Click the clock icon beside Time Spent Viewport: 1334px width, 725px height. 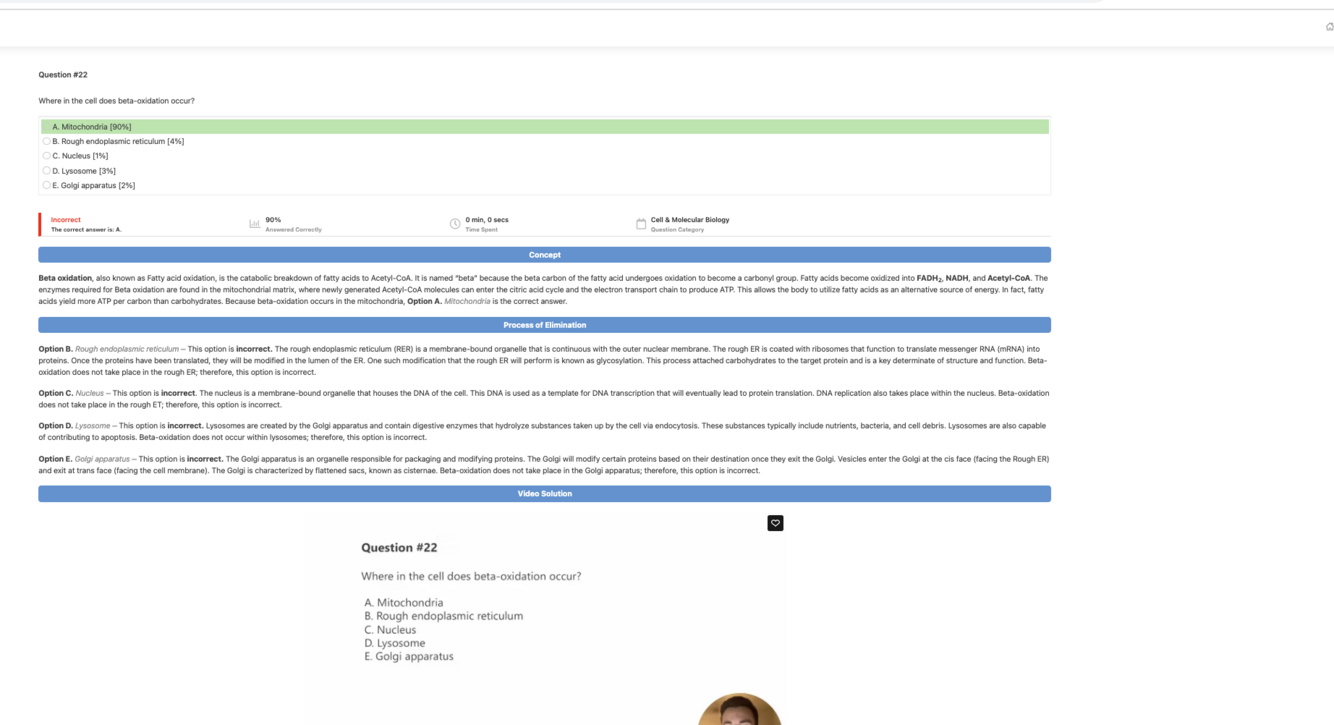(x=455, y=224)
